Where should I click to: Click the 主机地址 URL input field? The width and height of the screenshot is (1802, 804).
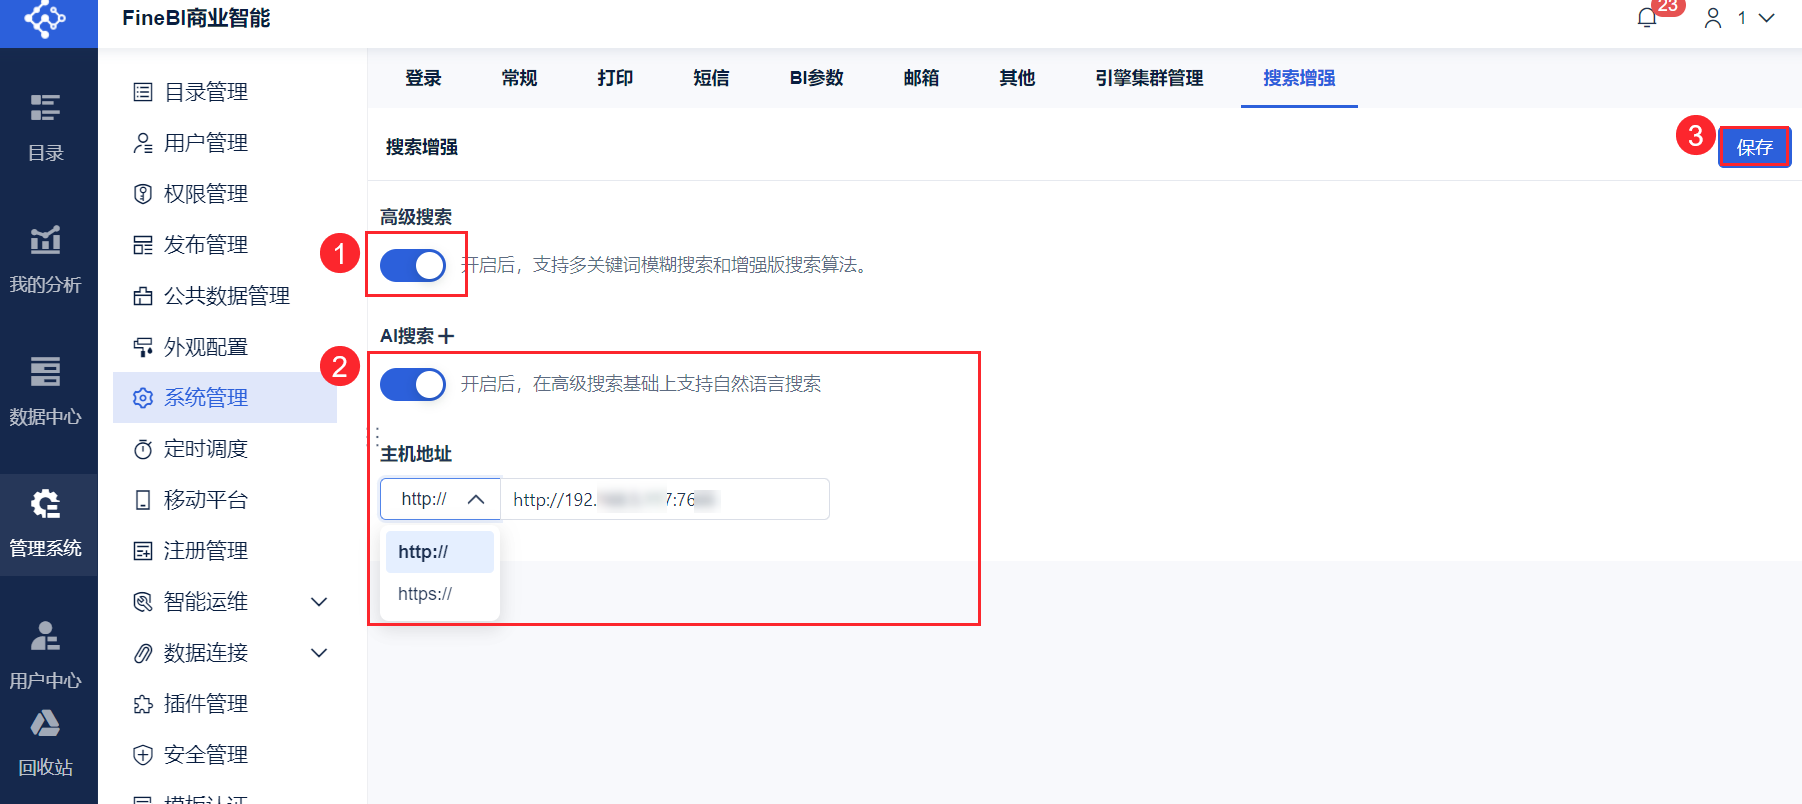[x=665, y=499]
